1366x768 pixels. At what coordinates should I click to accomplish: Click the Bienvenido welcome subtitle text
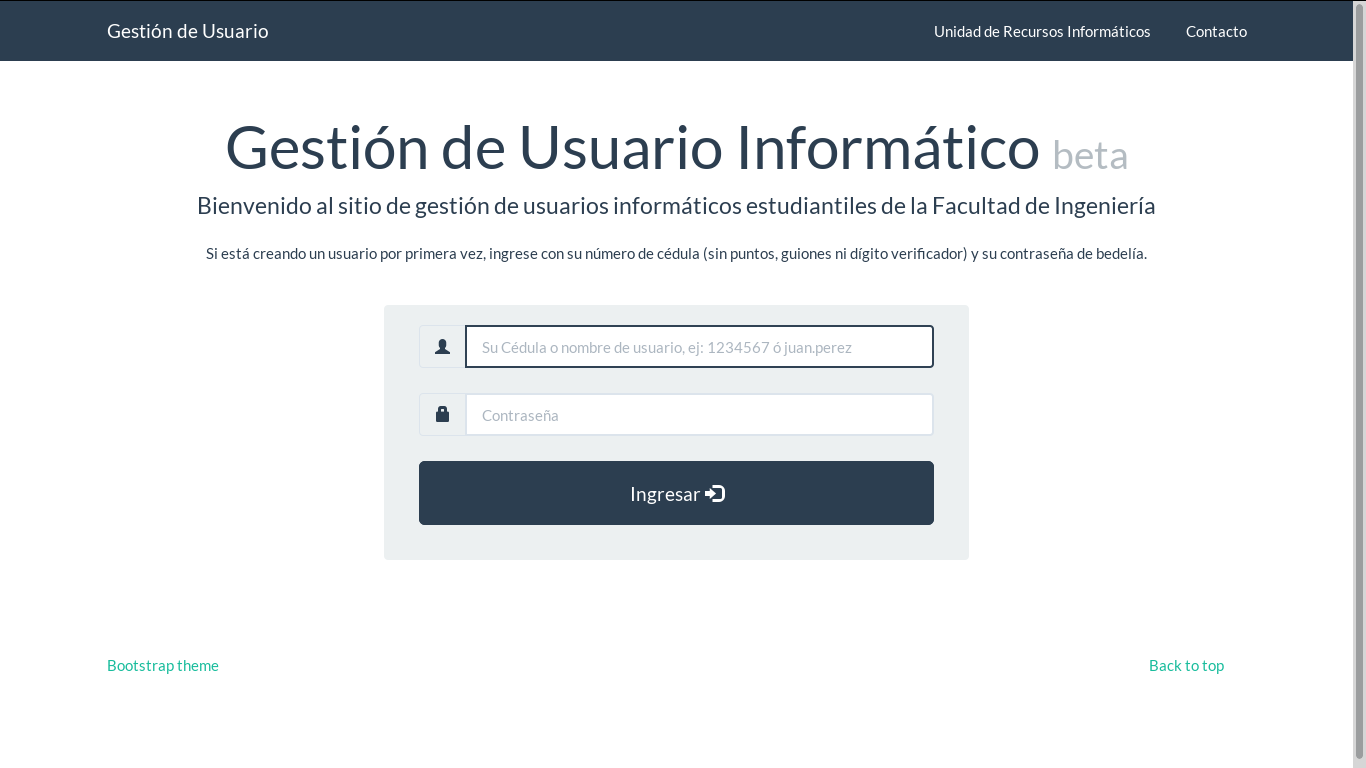[676, 206]
